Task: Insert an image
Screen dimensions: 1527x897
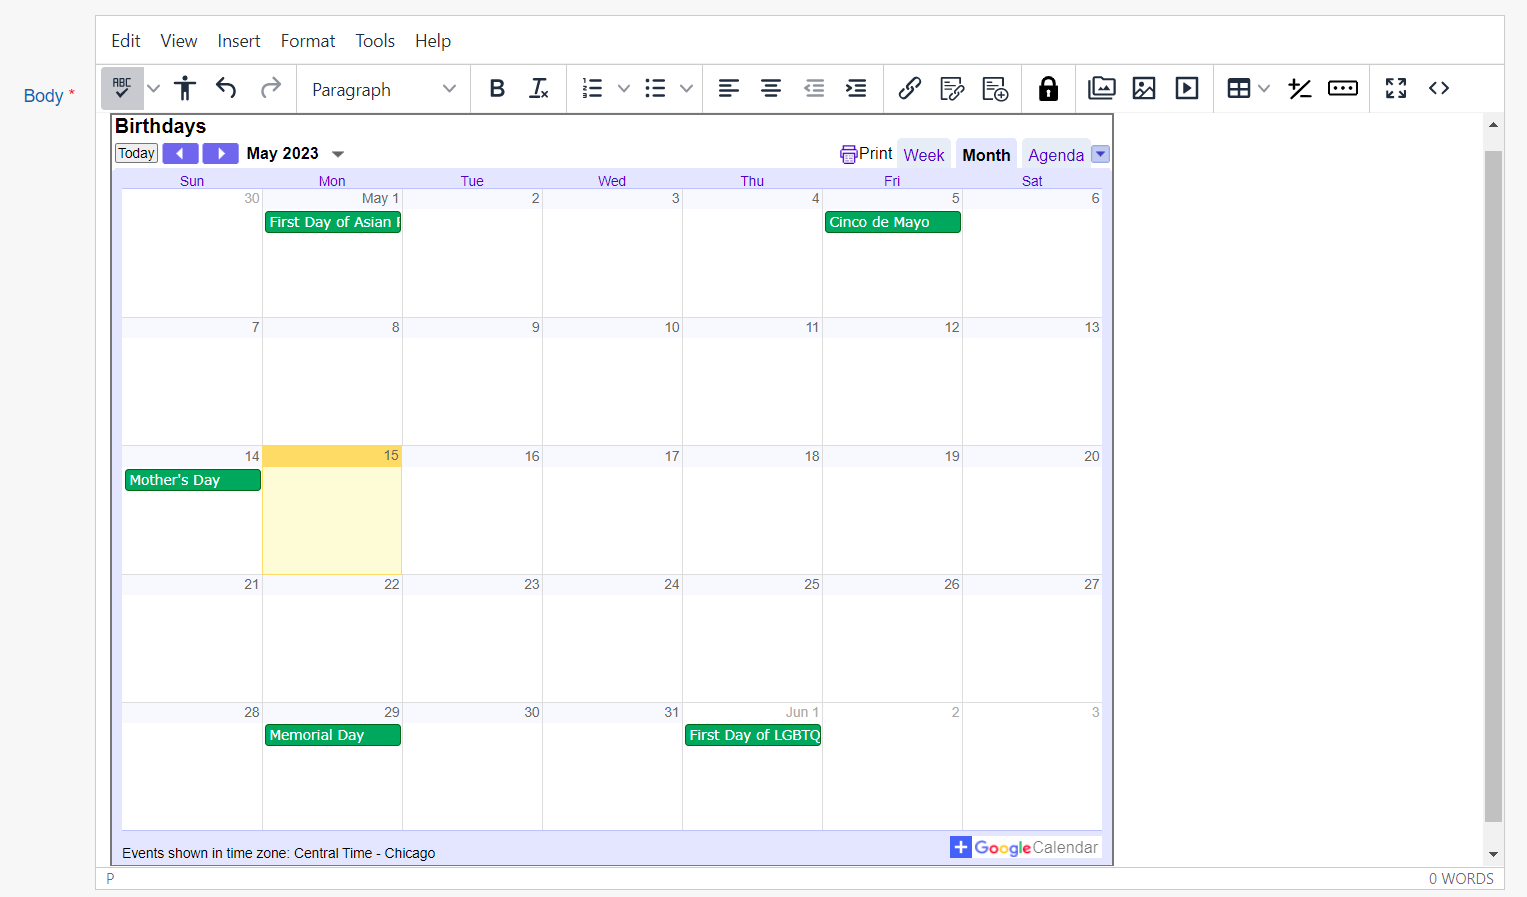Action: (1144, 88)
